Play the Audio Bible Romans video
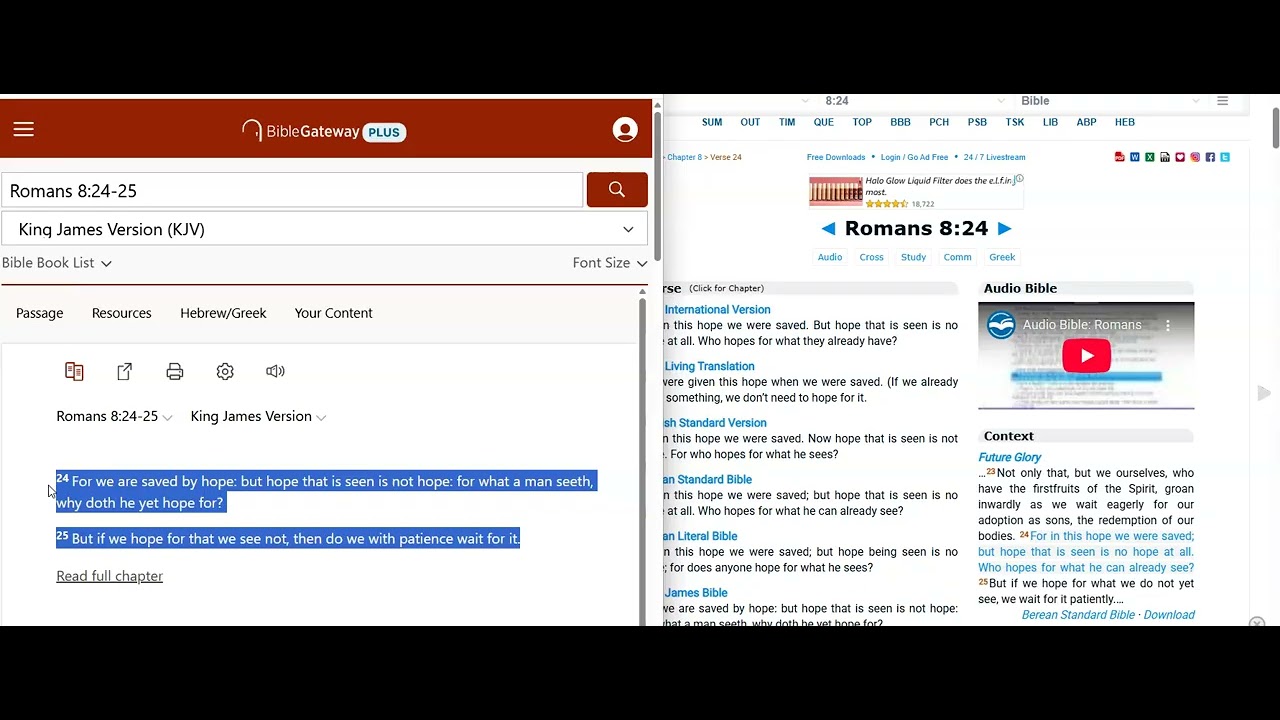 click(x=1086, y=356)
